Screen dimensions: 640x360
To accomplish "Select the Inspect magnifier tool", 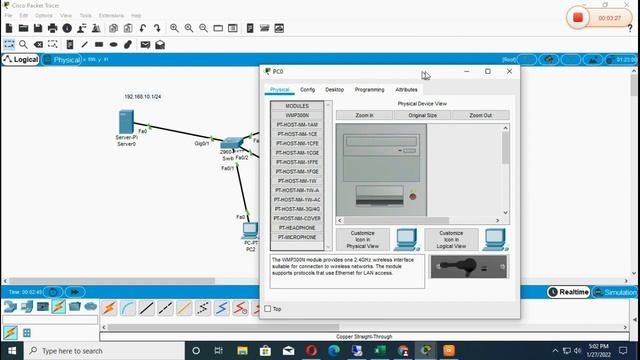I will click(x=23, y=44).
